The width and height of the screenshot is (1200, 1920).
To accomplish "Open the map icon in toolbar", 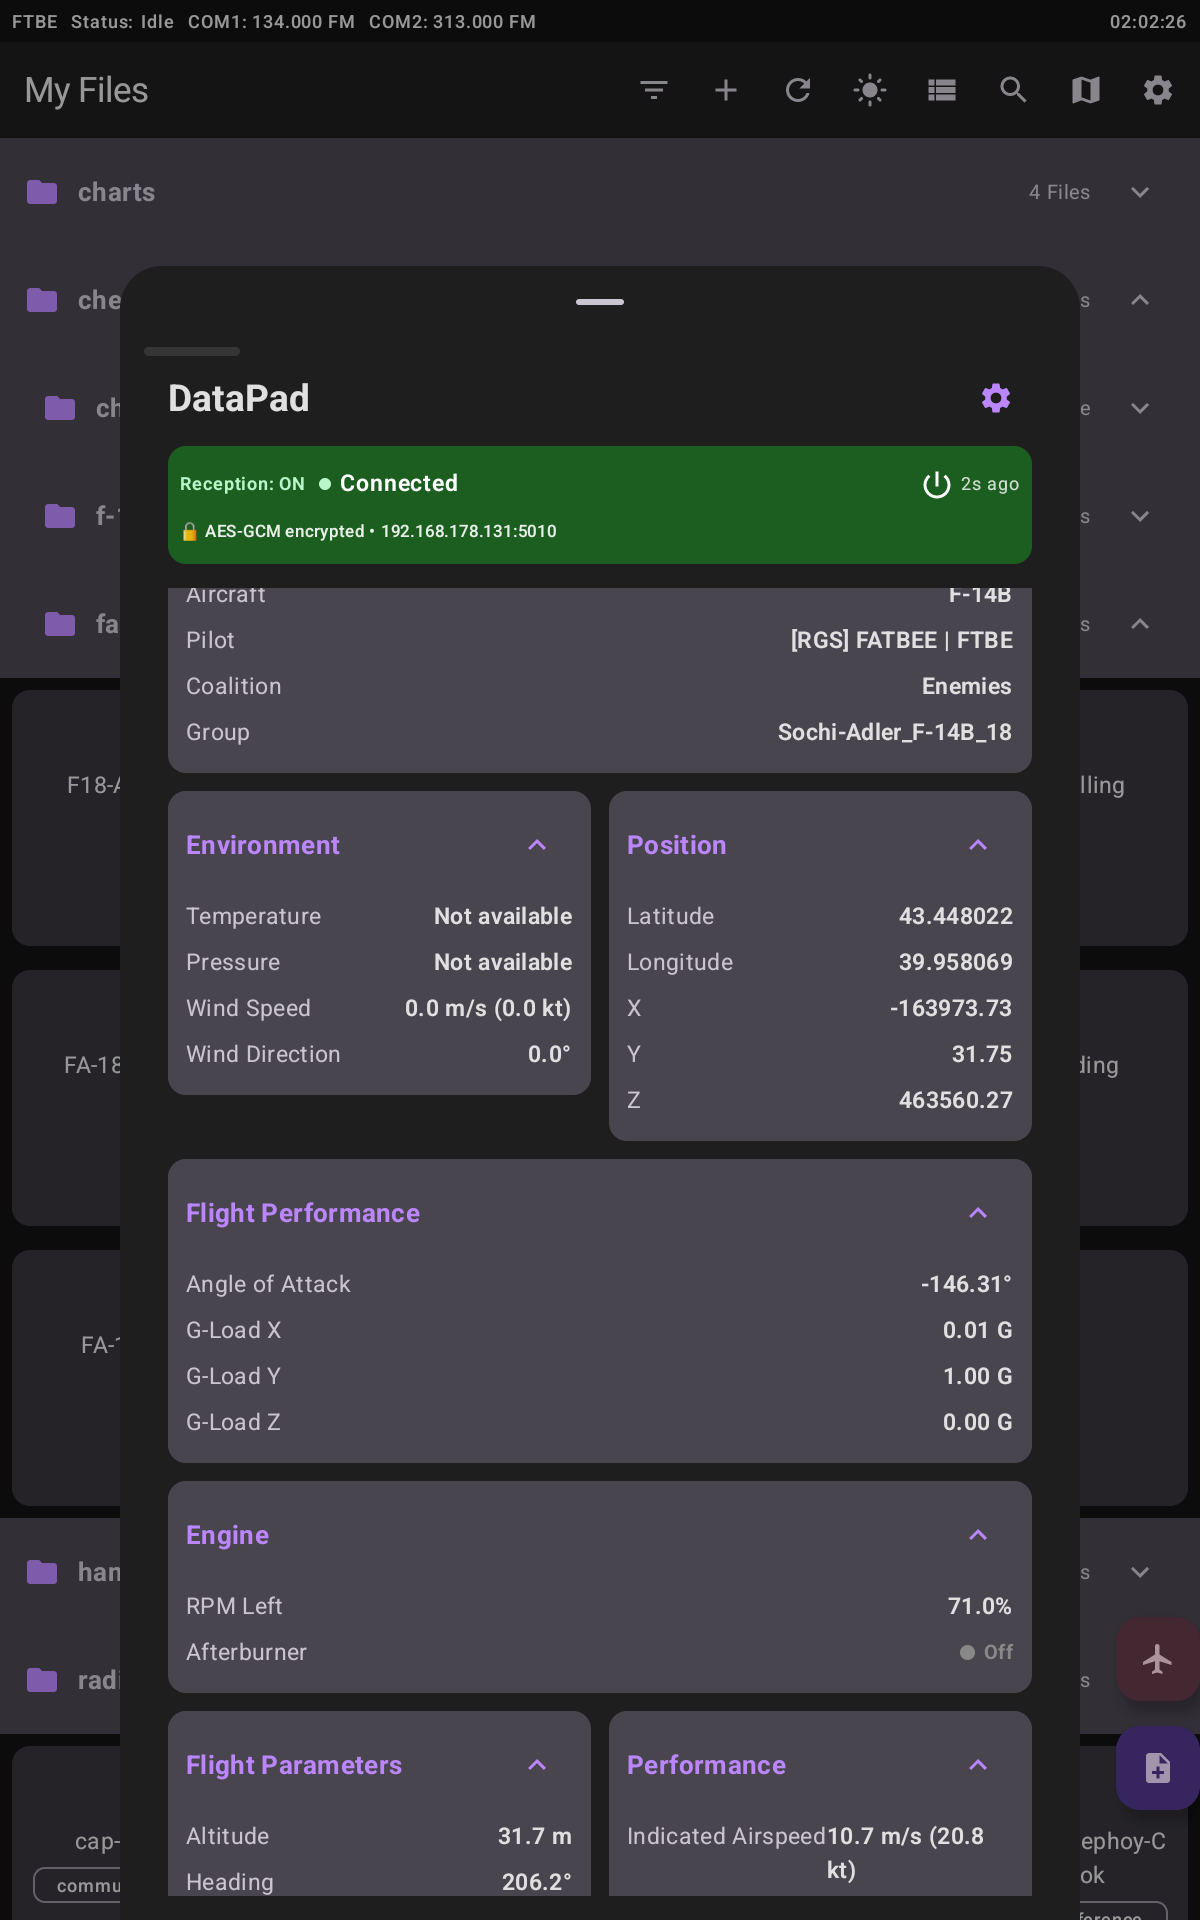I will 1086,90.
